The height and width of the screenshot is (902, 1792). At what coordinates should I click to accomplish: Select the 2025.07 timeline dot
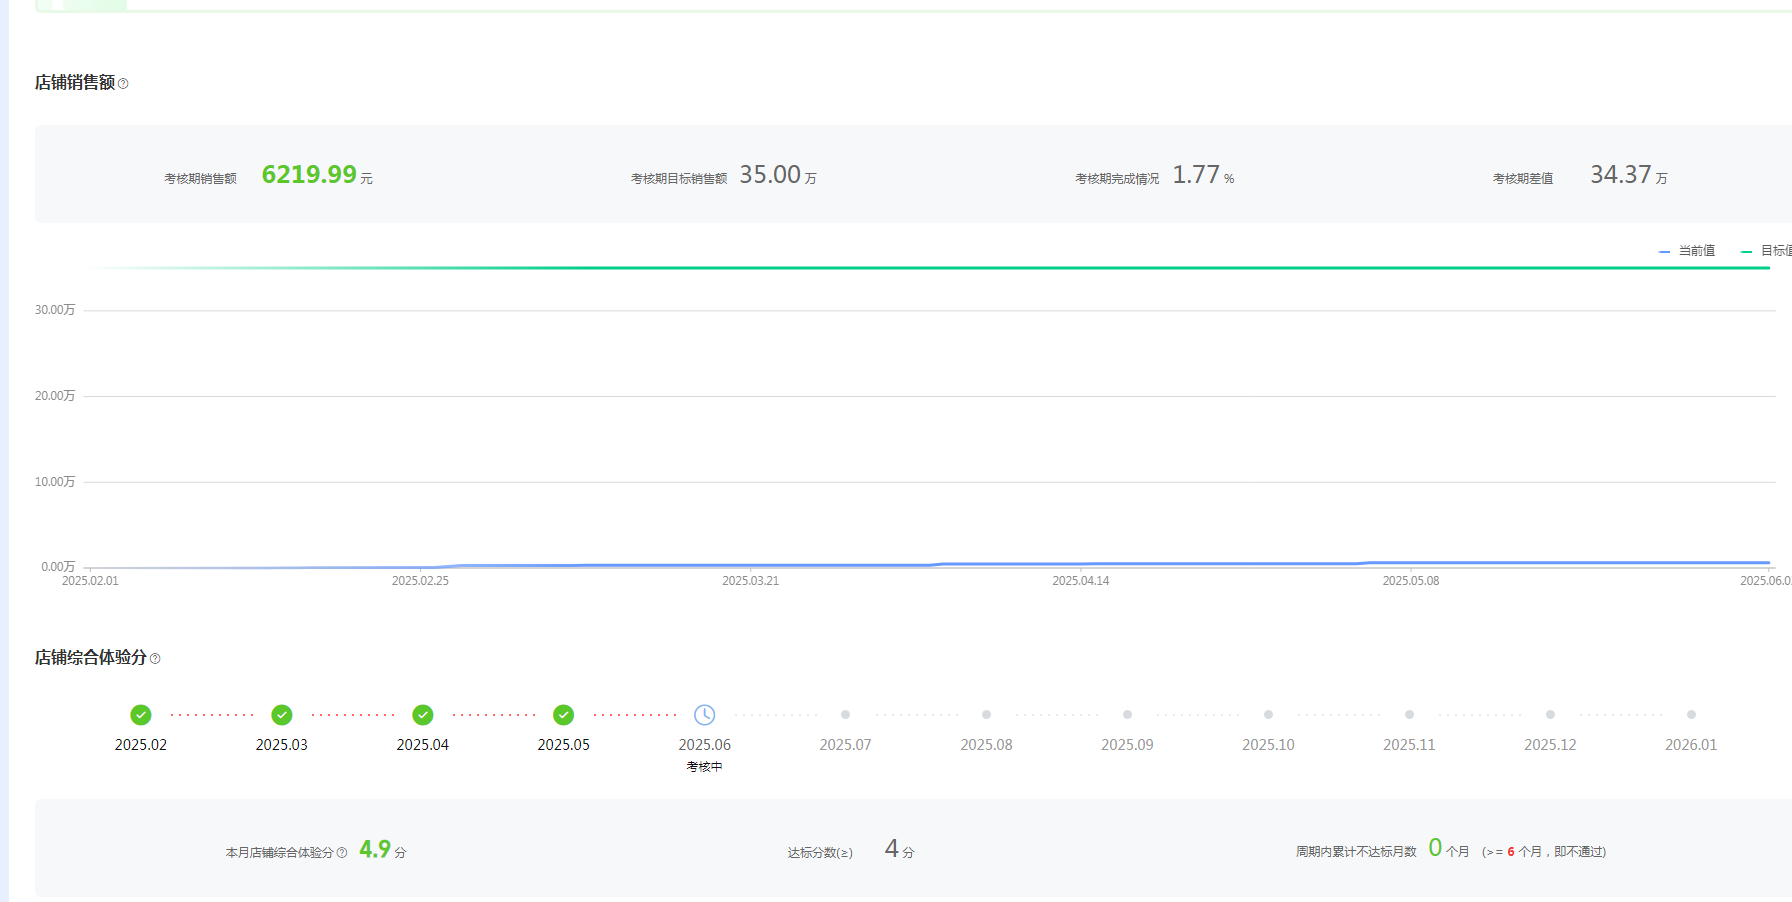click(x=846, y=715)
